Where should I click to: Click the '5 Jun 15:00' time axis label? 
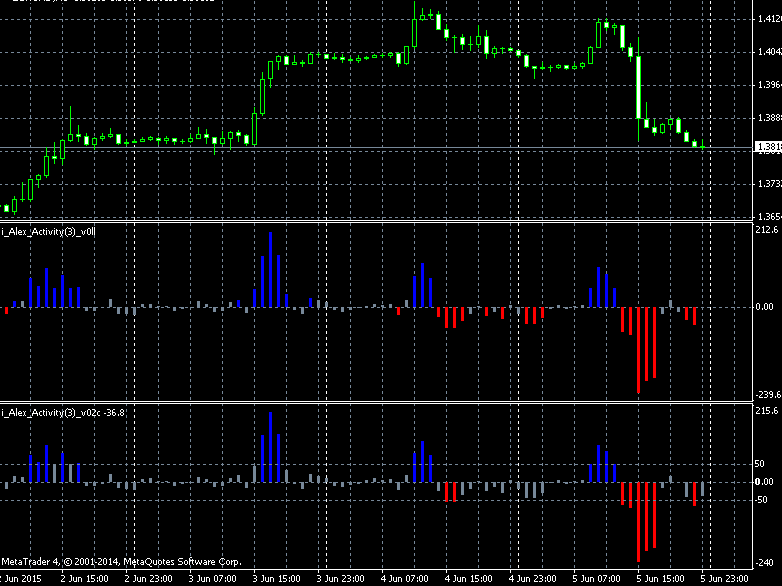tap(661, 579)
